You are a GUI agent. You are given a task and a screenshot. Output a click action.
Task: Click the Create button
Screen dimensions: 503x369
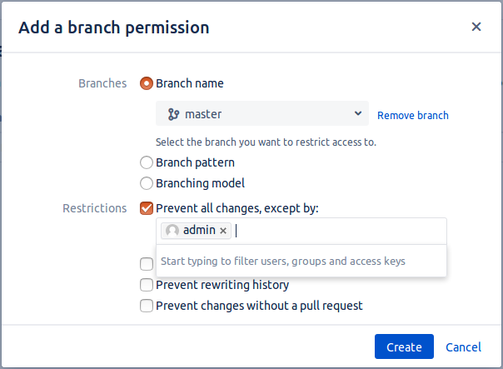404,347
